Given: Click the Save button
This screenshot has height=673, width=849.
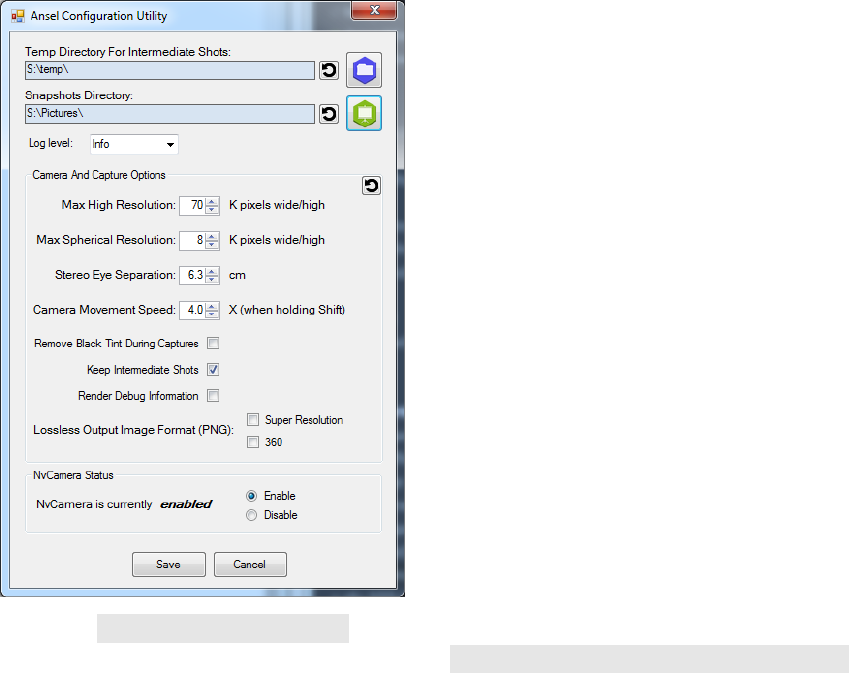Looking at the screenshot, I should (x=169, y=565).
